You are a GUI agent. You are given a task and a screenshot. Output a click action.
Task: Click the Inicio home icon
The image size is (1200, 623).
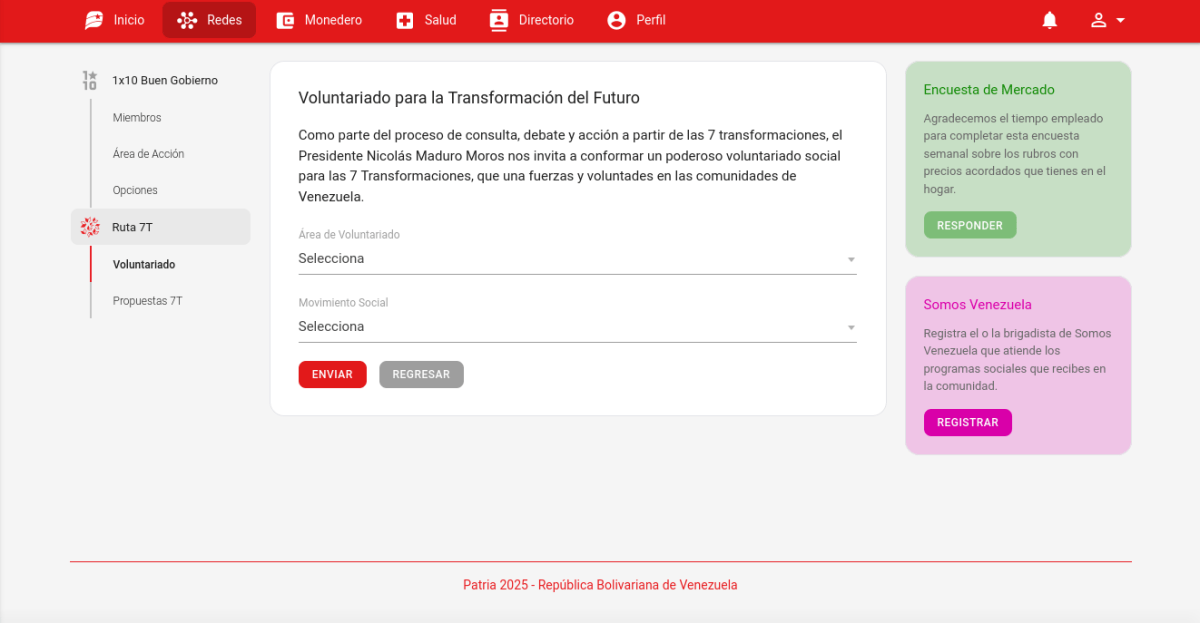[94, 20]
